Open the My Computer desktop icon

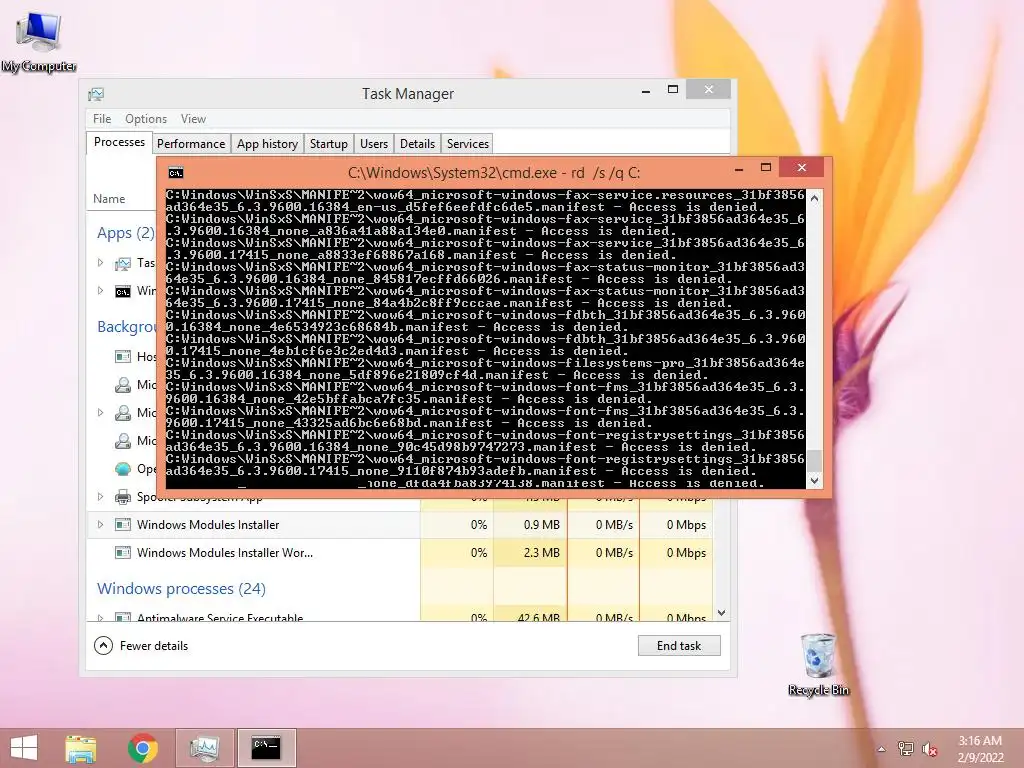[x=39, y=40]
